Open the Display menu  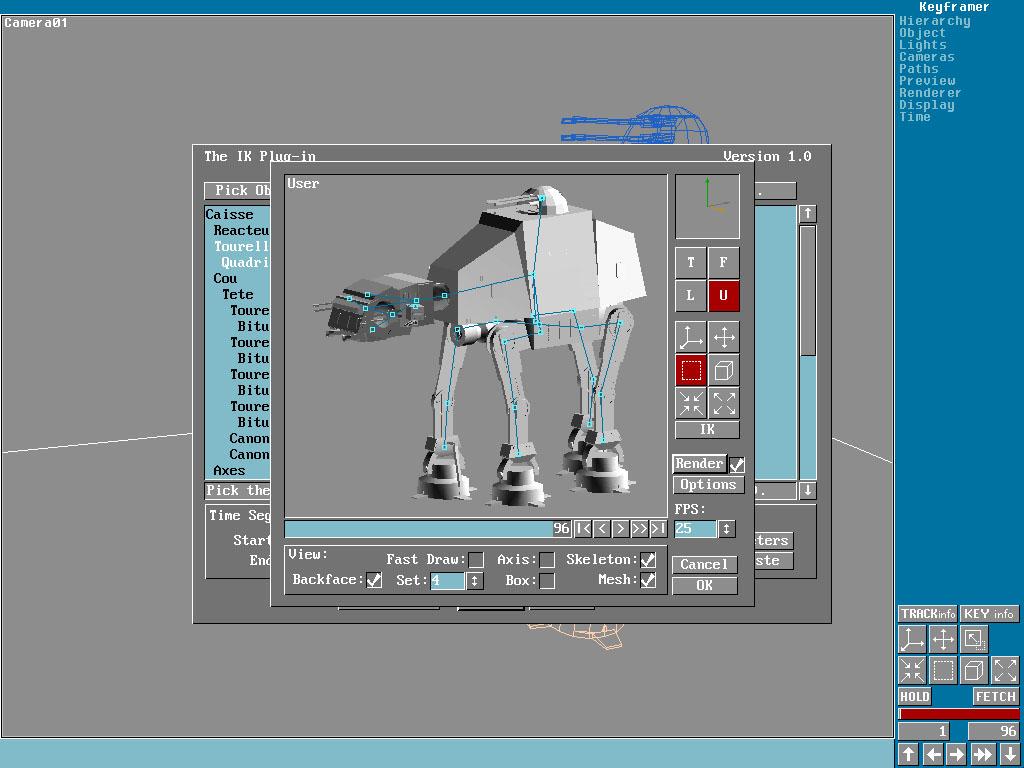click(x=927, y=104)
